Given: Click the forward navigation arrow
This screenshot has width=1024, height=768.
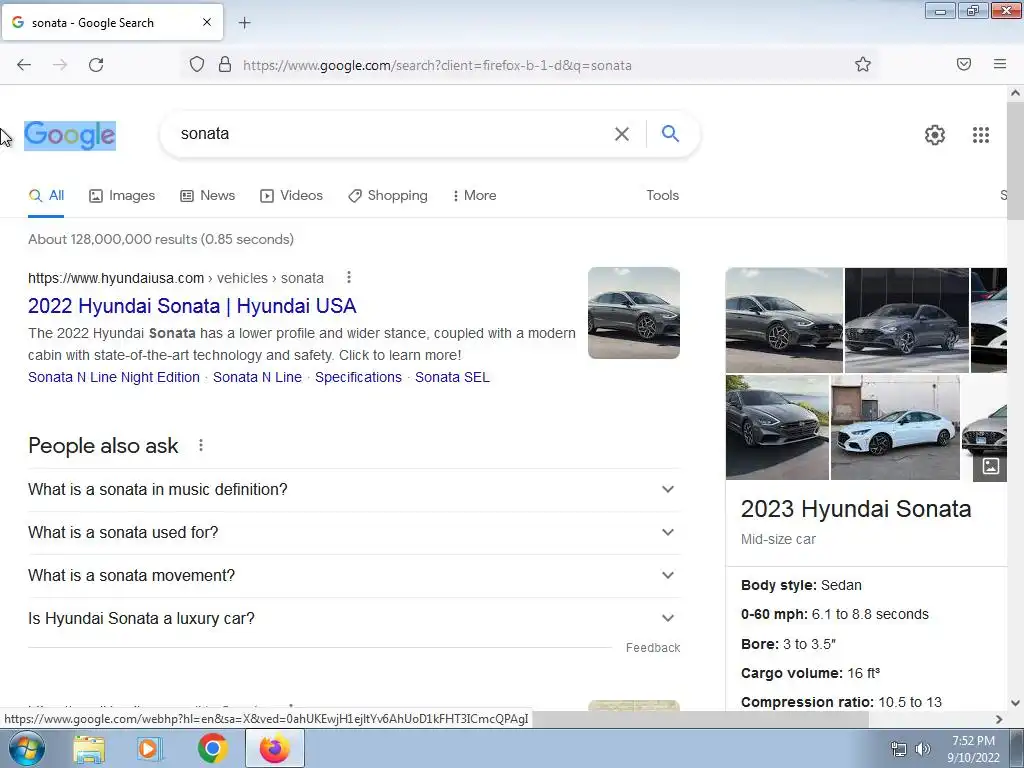Looking at the screenshot, I should click(x=60, y=65).
